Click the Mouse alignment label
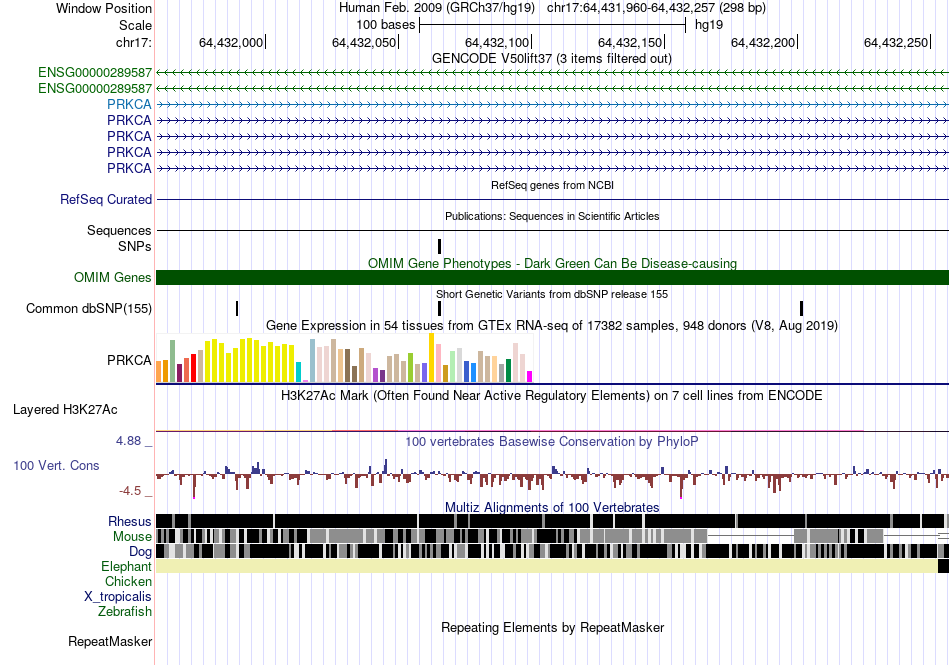This screenshot has width=950, height=665. click(132, 537)
